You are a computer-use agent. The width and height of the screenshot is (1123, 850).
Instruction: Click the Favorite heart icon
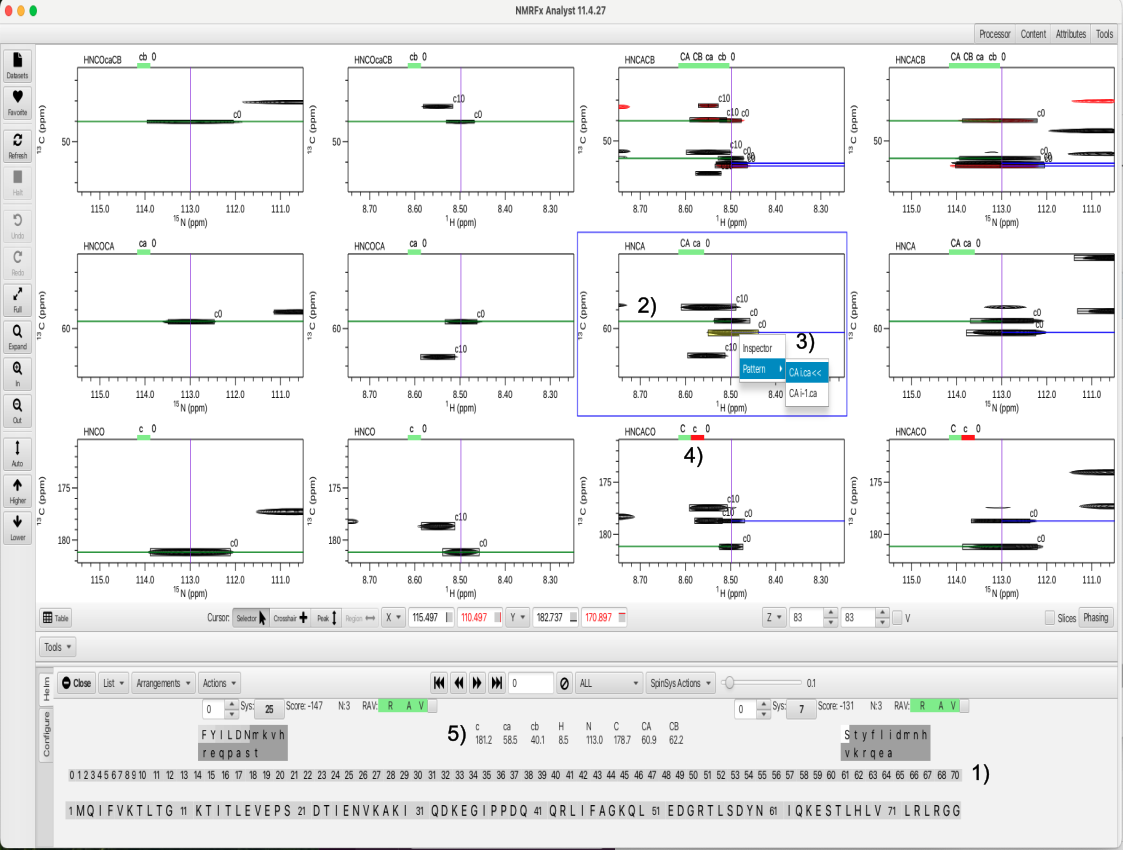[17, 101]
